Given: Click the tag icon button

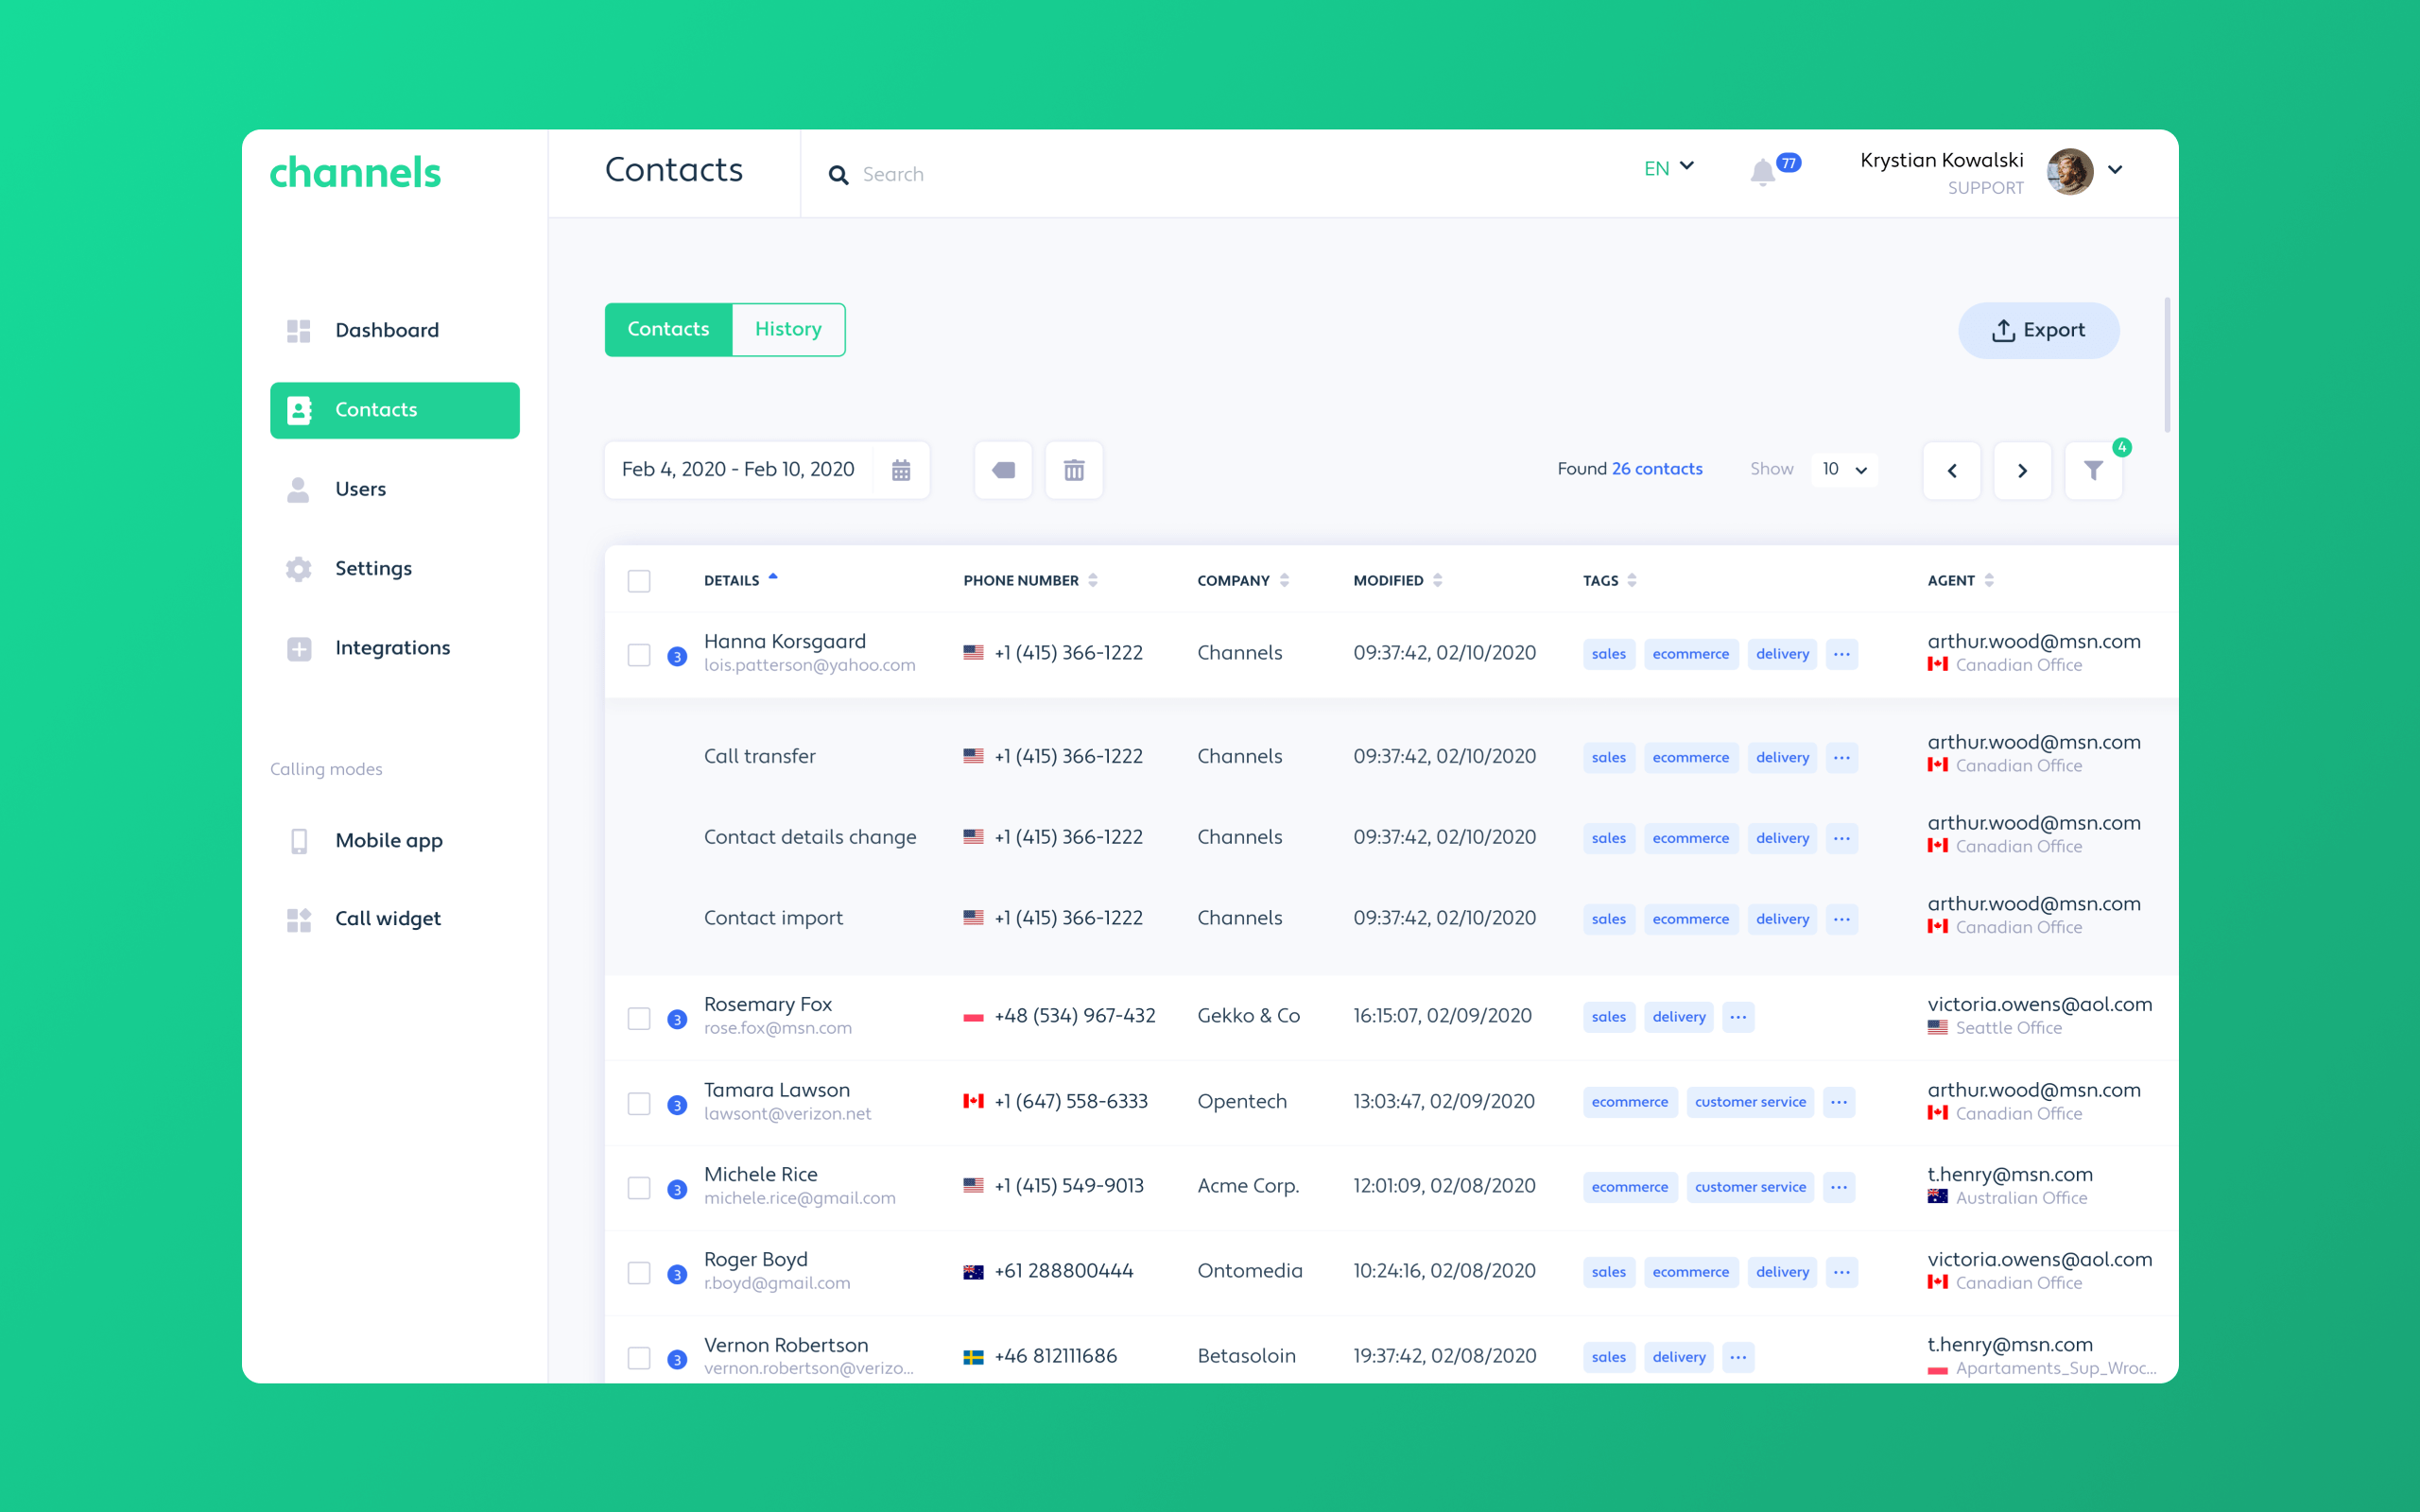Looking at the screenshot, I should click(x=1003, y=470).
